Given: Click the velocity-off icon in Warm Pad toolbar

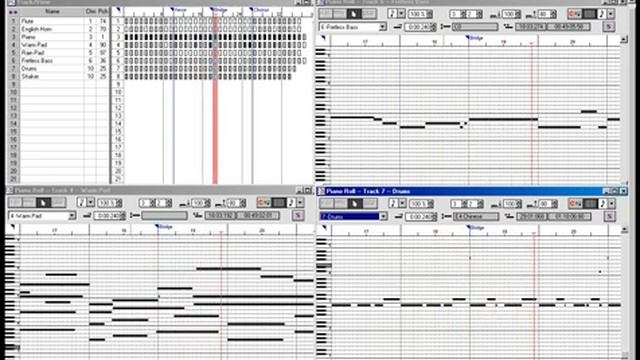Looking at the screenshot, I should [x=220, y=203].
